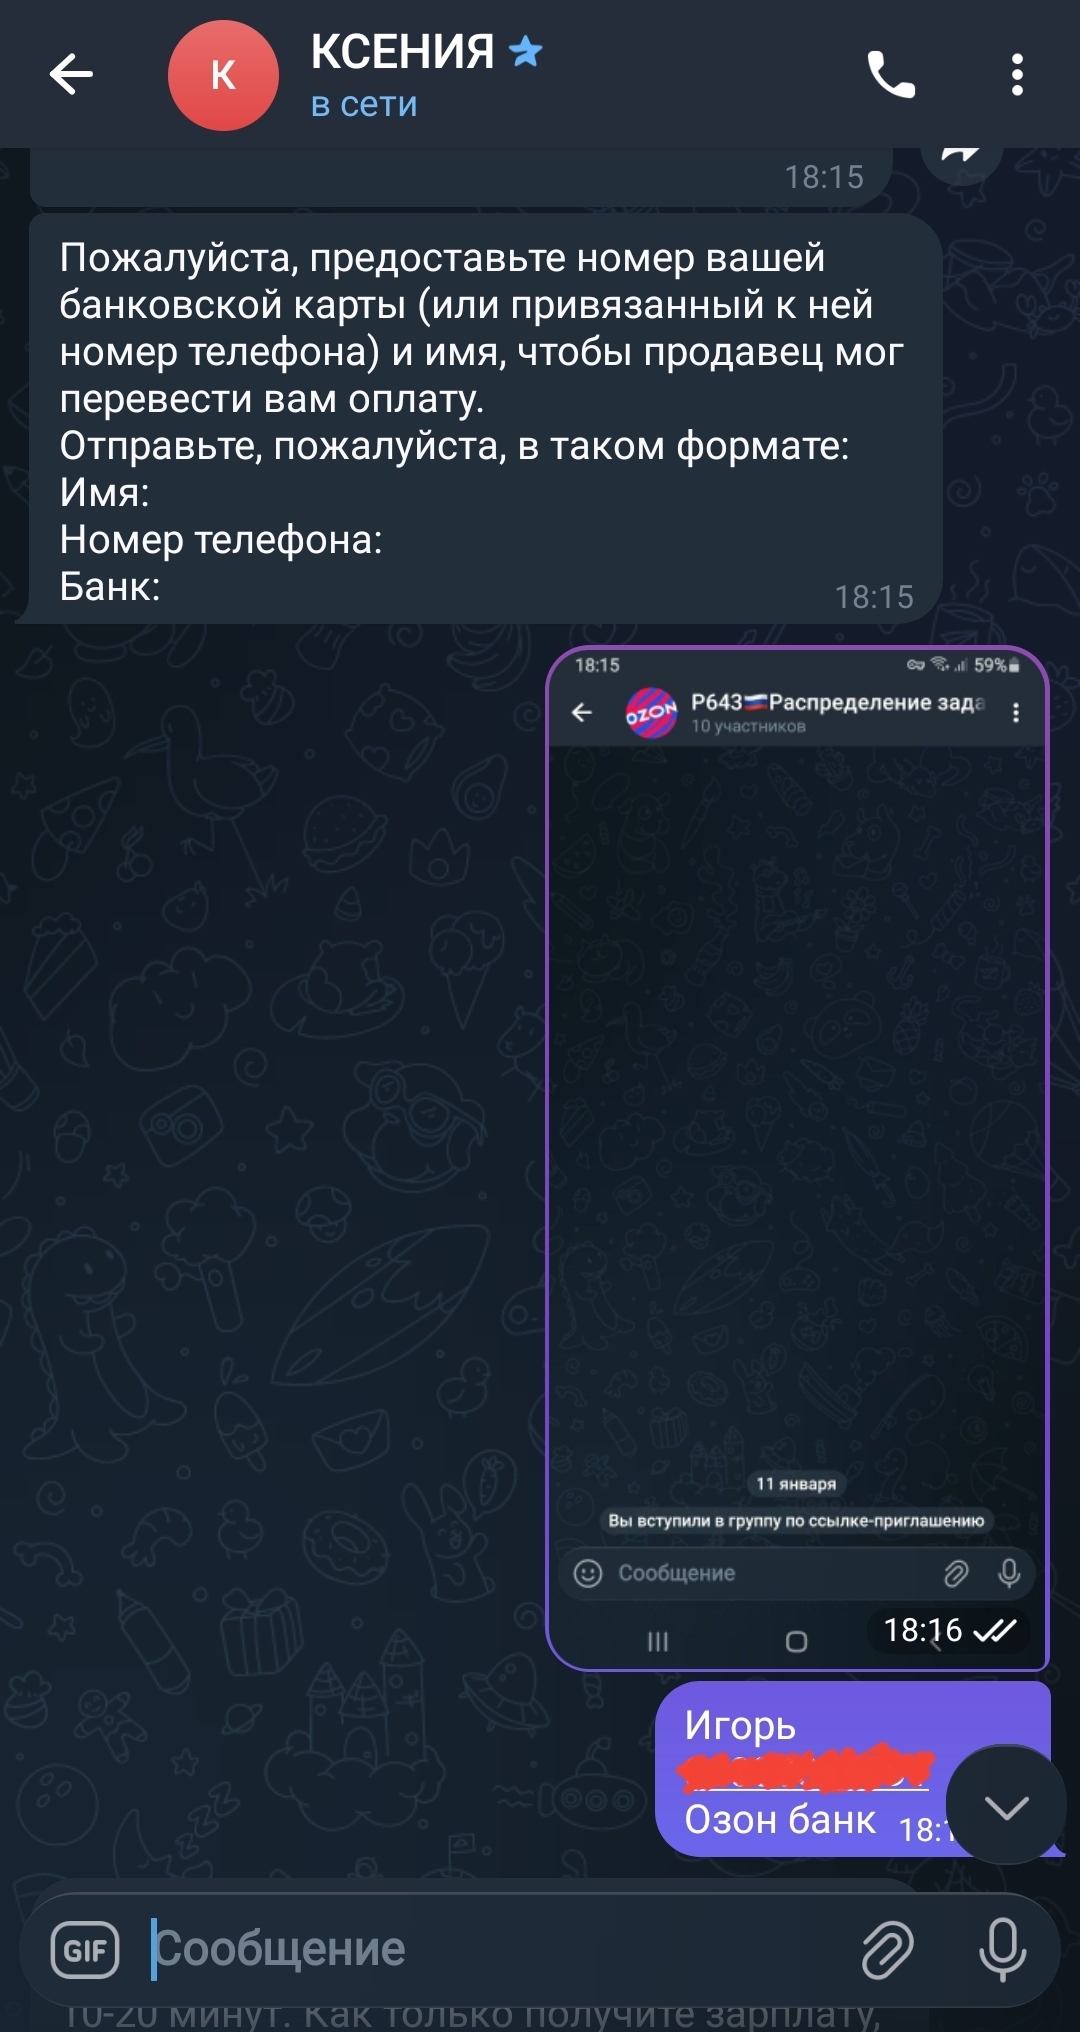Select the message asking for card number
The image size is (1080, 2032).
485,420
